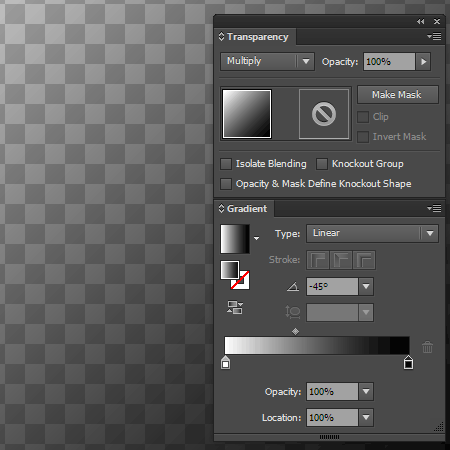Click the empty opacity mask thumbnail
Image resolution: width=450 pixels, height=450 pixels.
pos(324,114)
